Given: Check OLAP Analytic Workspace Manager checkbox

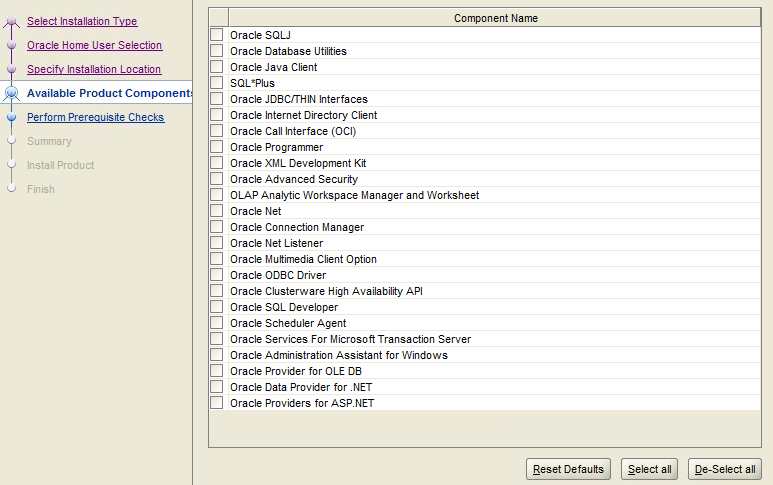Looking at the screenshot, I should [x=216, y=195].
